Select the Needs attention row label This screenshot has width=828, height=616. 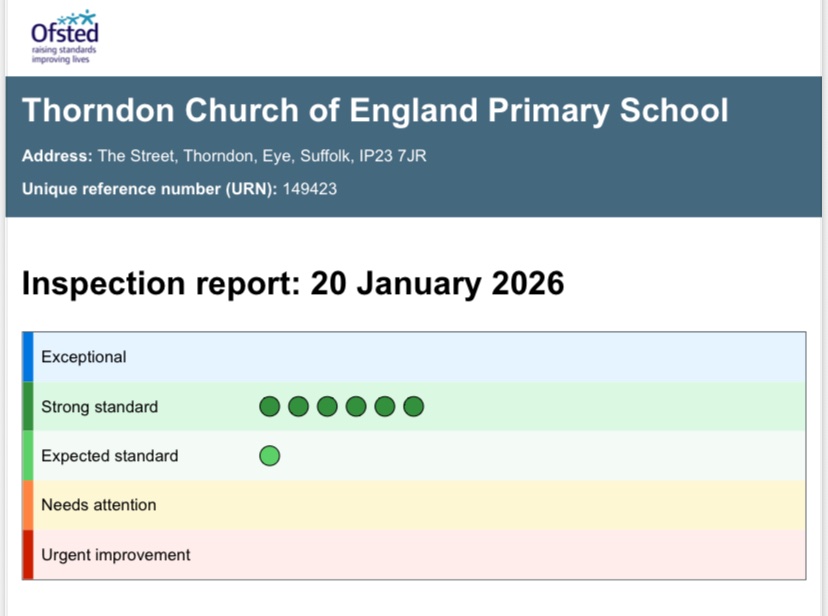pyautogui.click(x=98, y=505)
